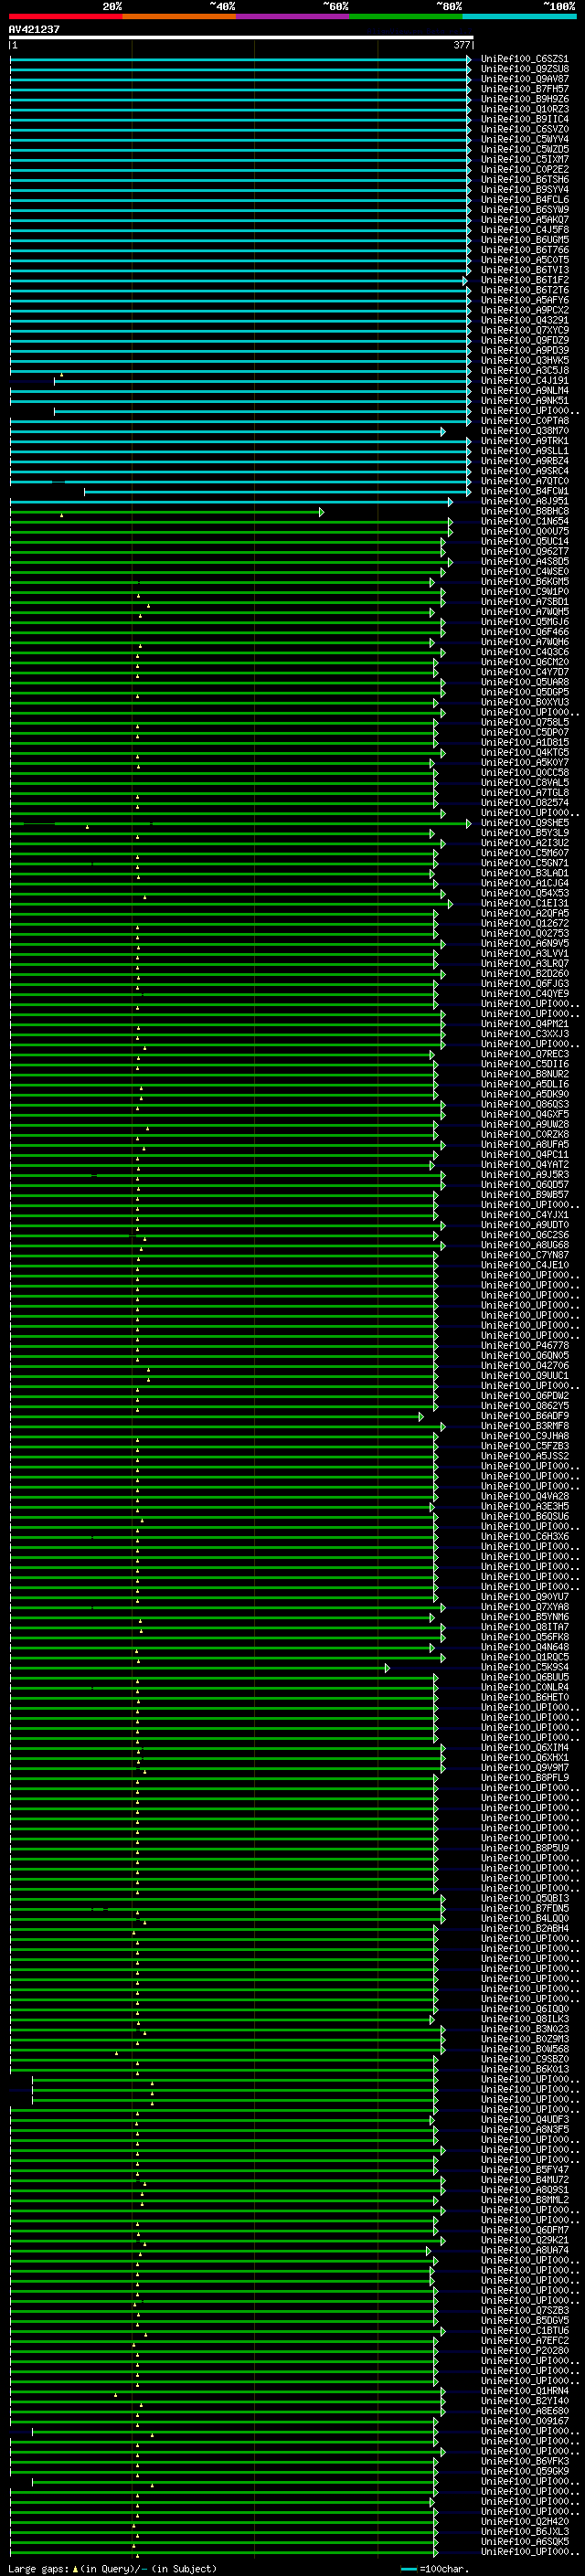
Task: Select hit UniRef100_Q86QS3
Action: (524, 1104)
